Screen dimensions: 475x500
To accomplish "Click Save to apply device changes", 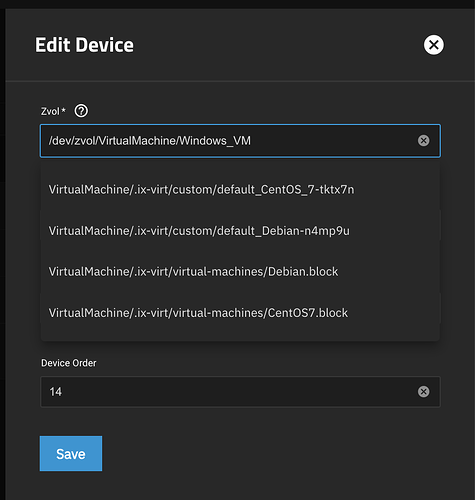I will click(x=71, y=453).
